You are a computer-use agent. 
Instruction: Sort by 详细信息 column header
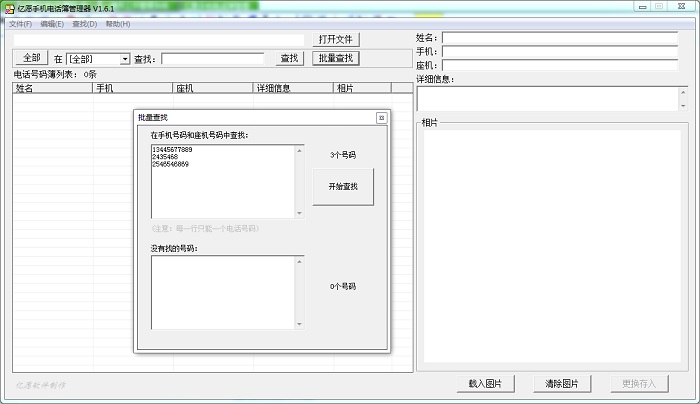[x=293, y=88]
